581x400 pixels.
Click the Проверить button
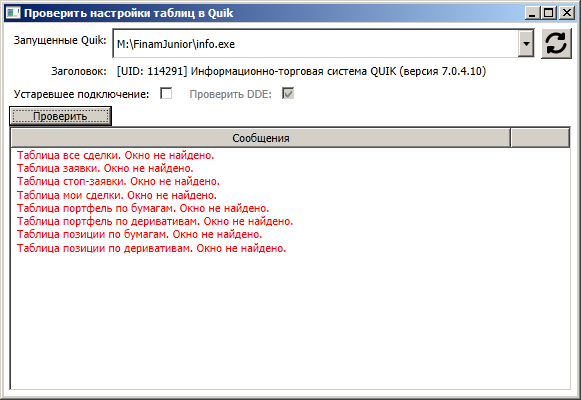(x=60, y=116)
